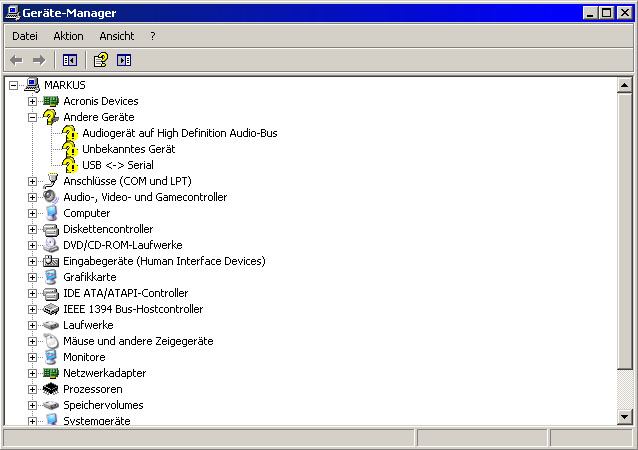Click the Monitore monitor icon

tap(51, 357)
